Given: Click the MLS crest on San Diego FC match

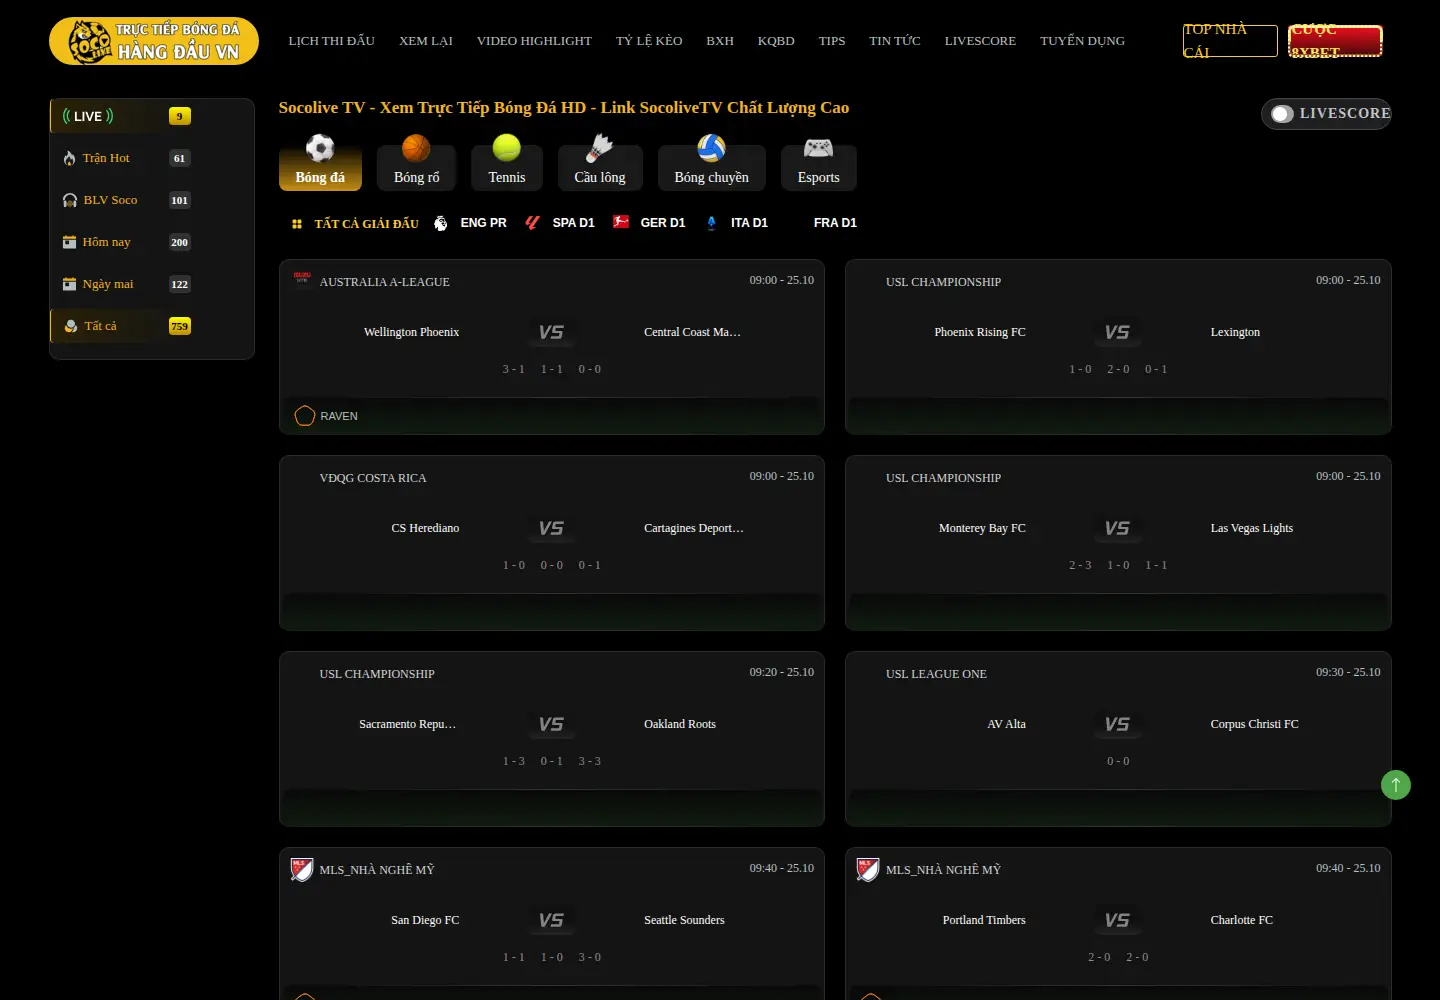Looking at the screenshot, I should (302, 870).
